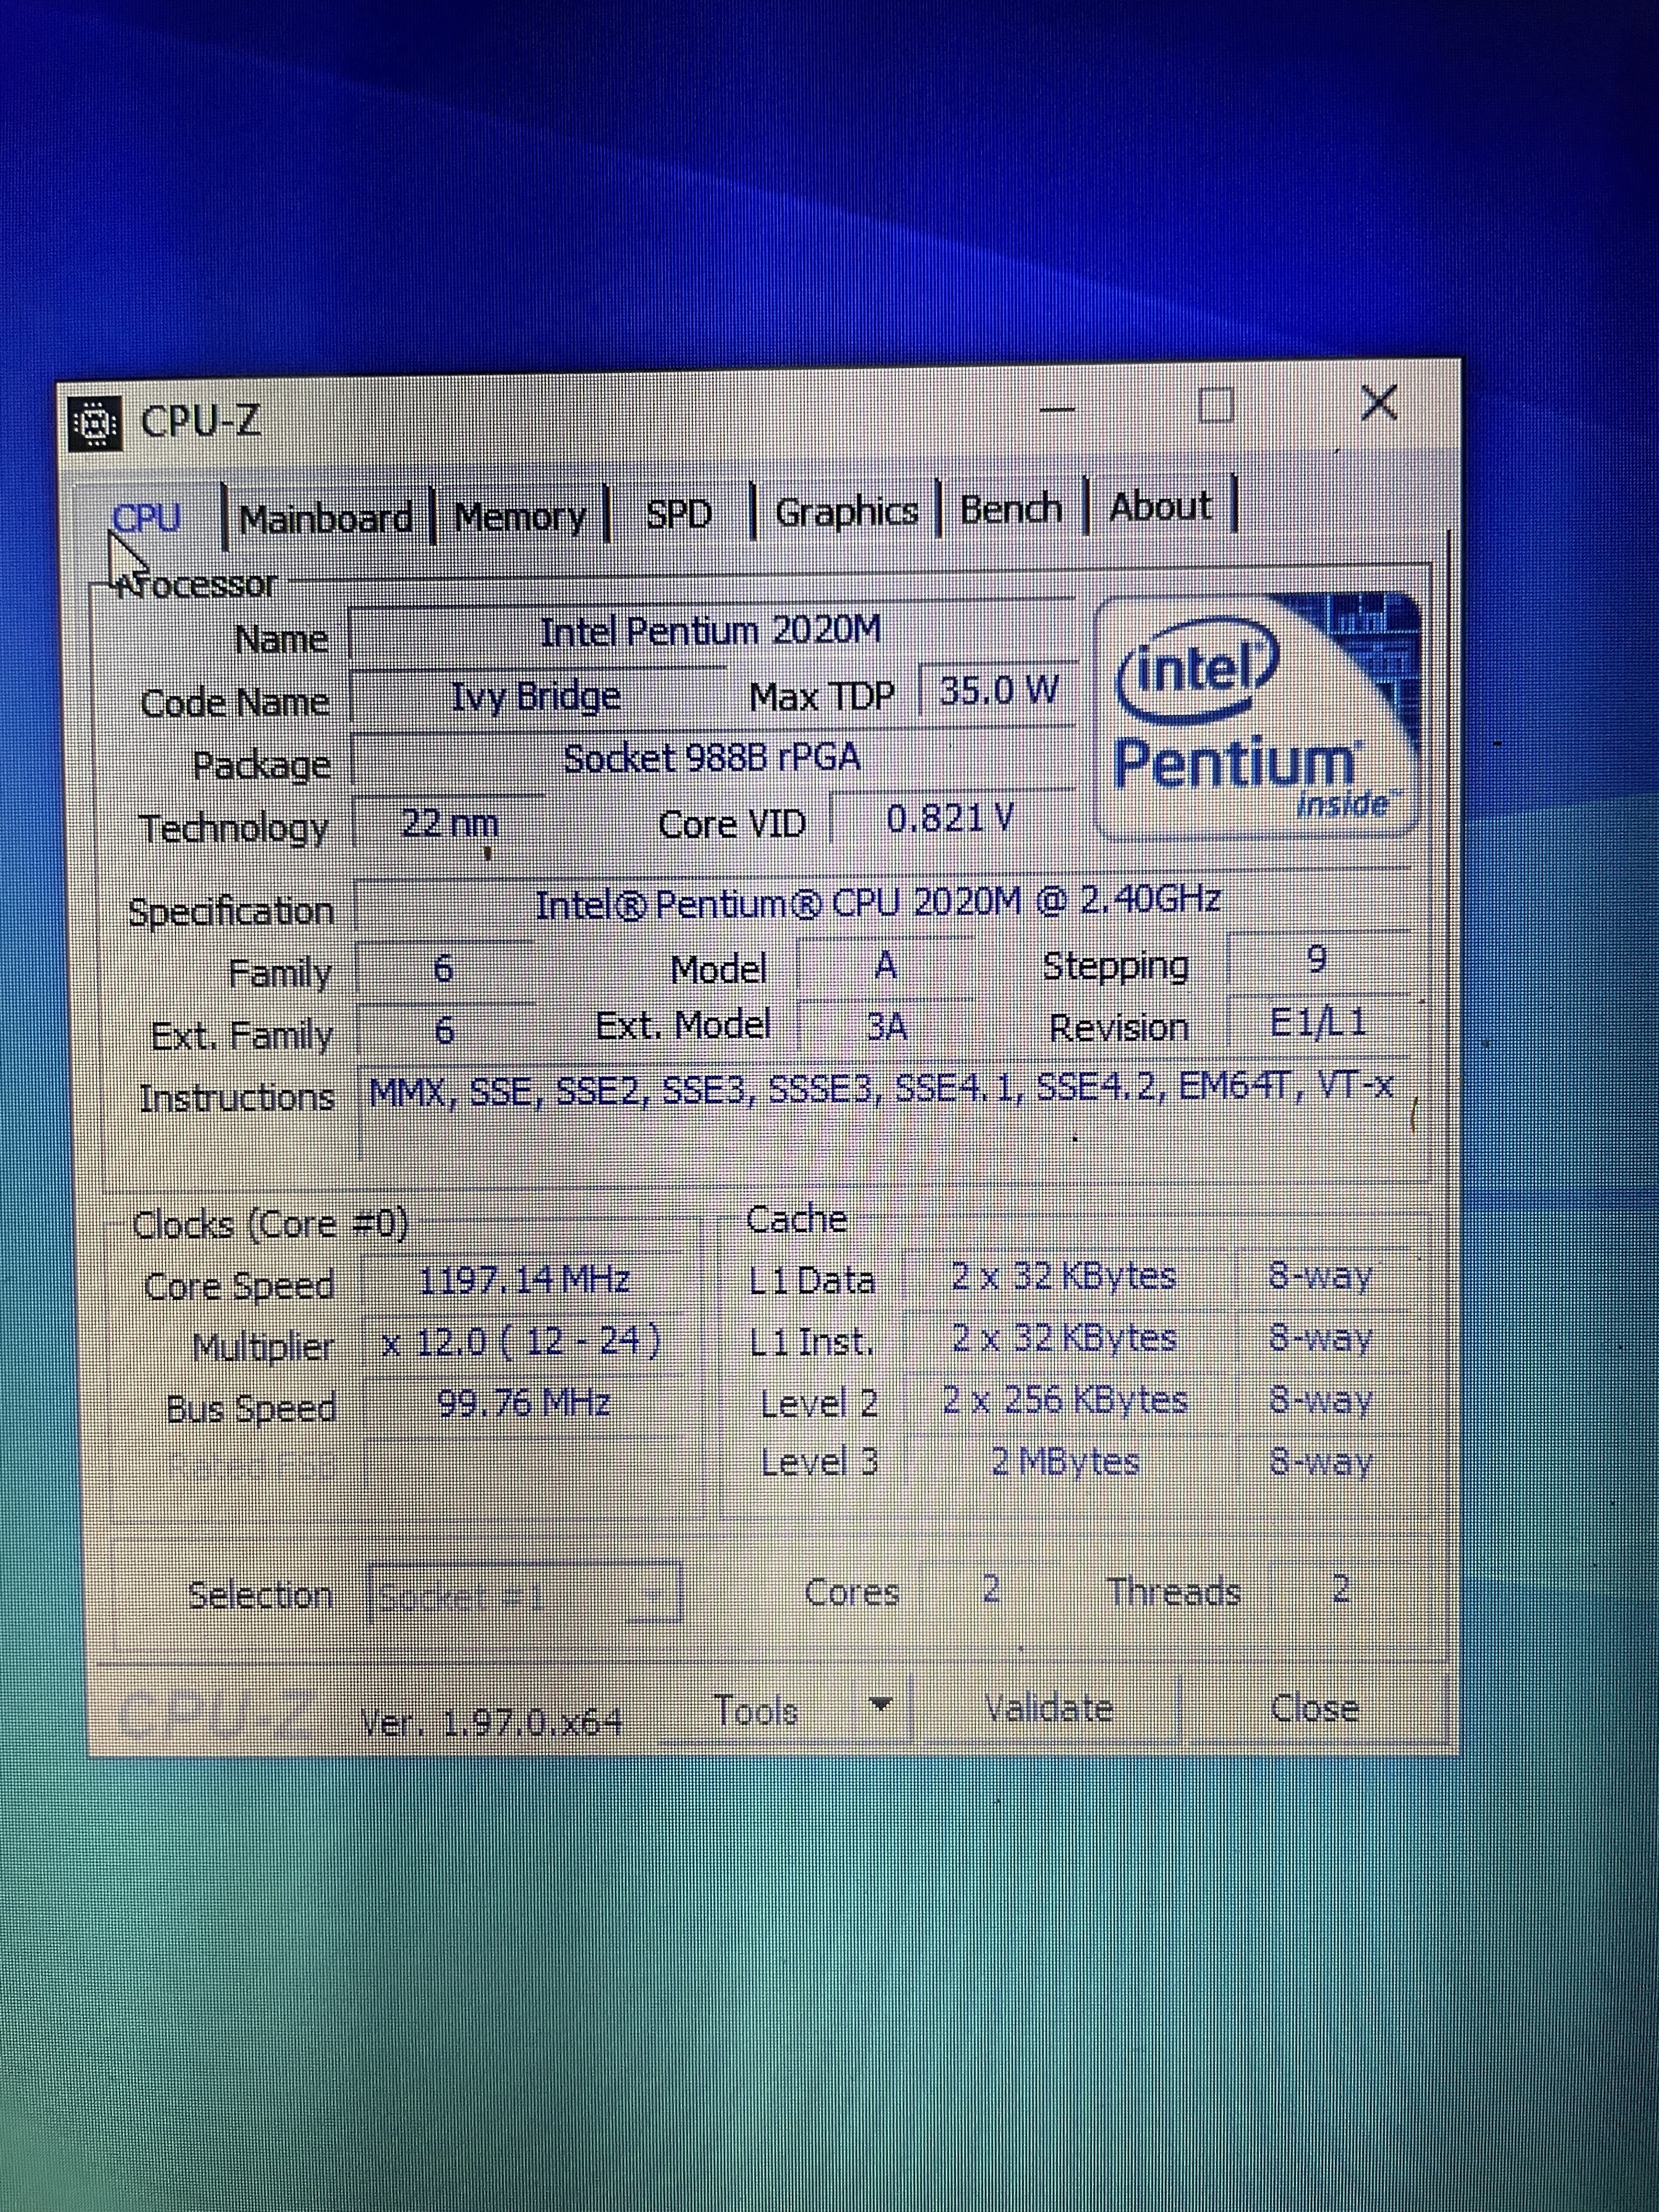Open the Tools dropdown arrow
1659x2212 pixels.
880,1704
